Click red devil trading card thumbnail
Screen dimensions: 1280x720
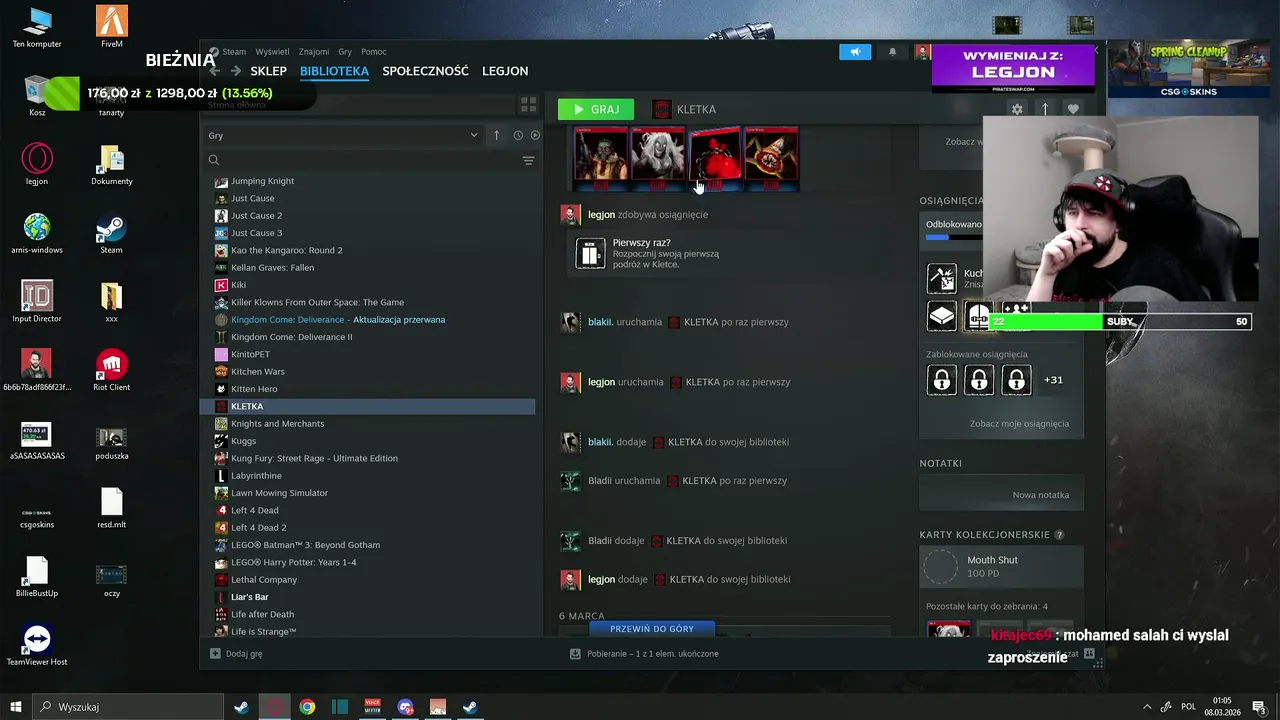[x=715, y=158]
